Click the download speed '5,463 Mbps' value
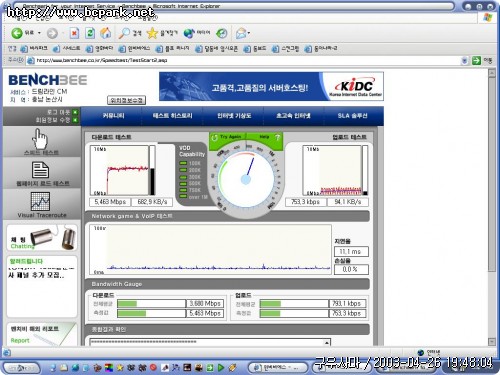The height and width of the screenshot is (375, 500). (110, 202)
